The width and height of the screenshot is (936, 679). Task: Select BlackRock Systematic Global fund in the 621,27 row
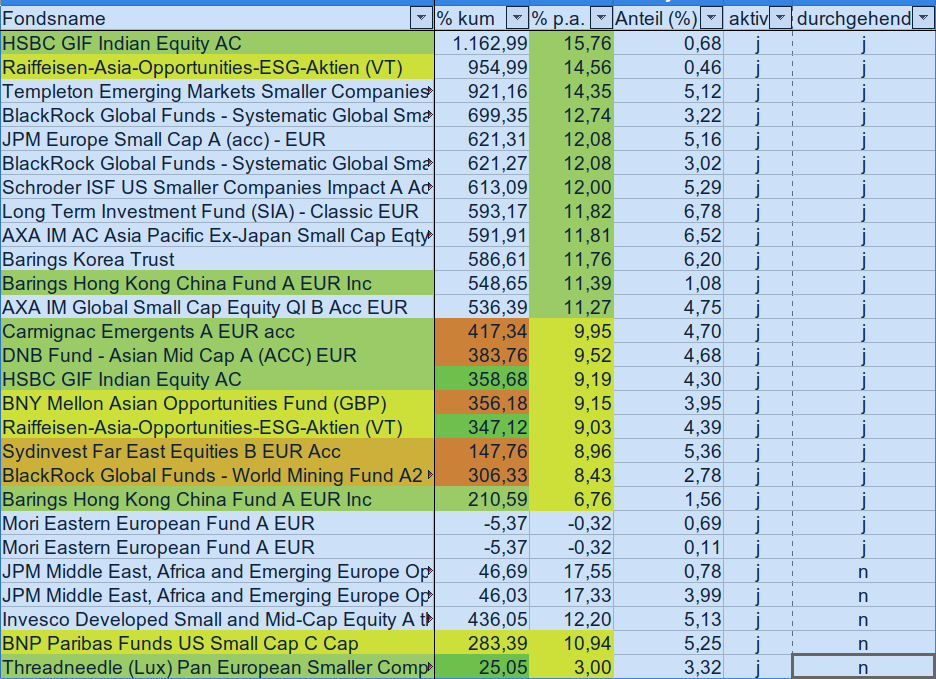point(217,163)
